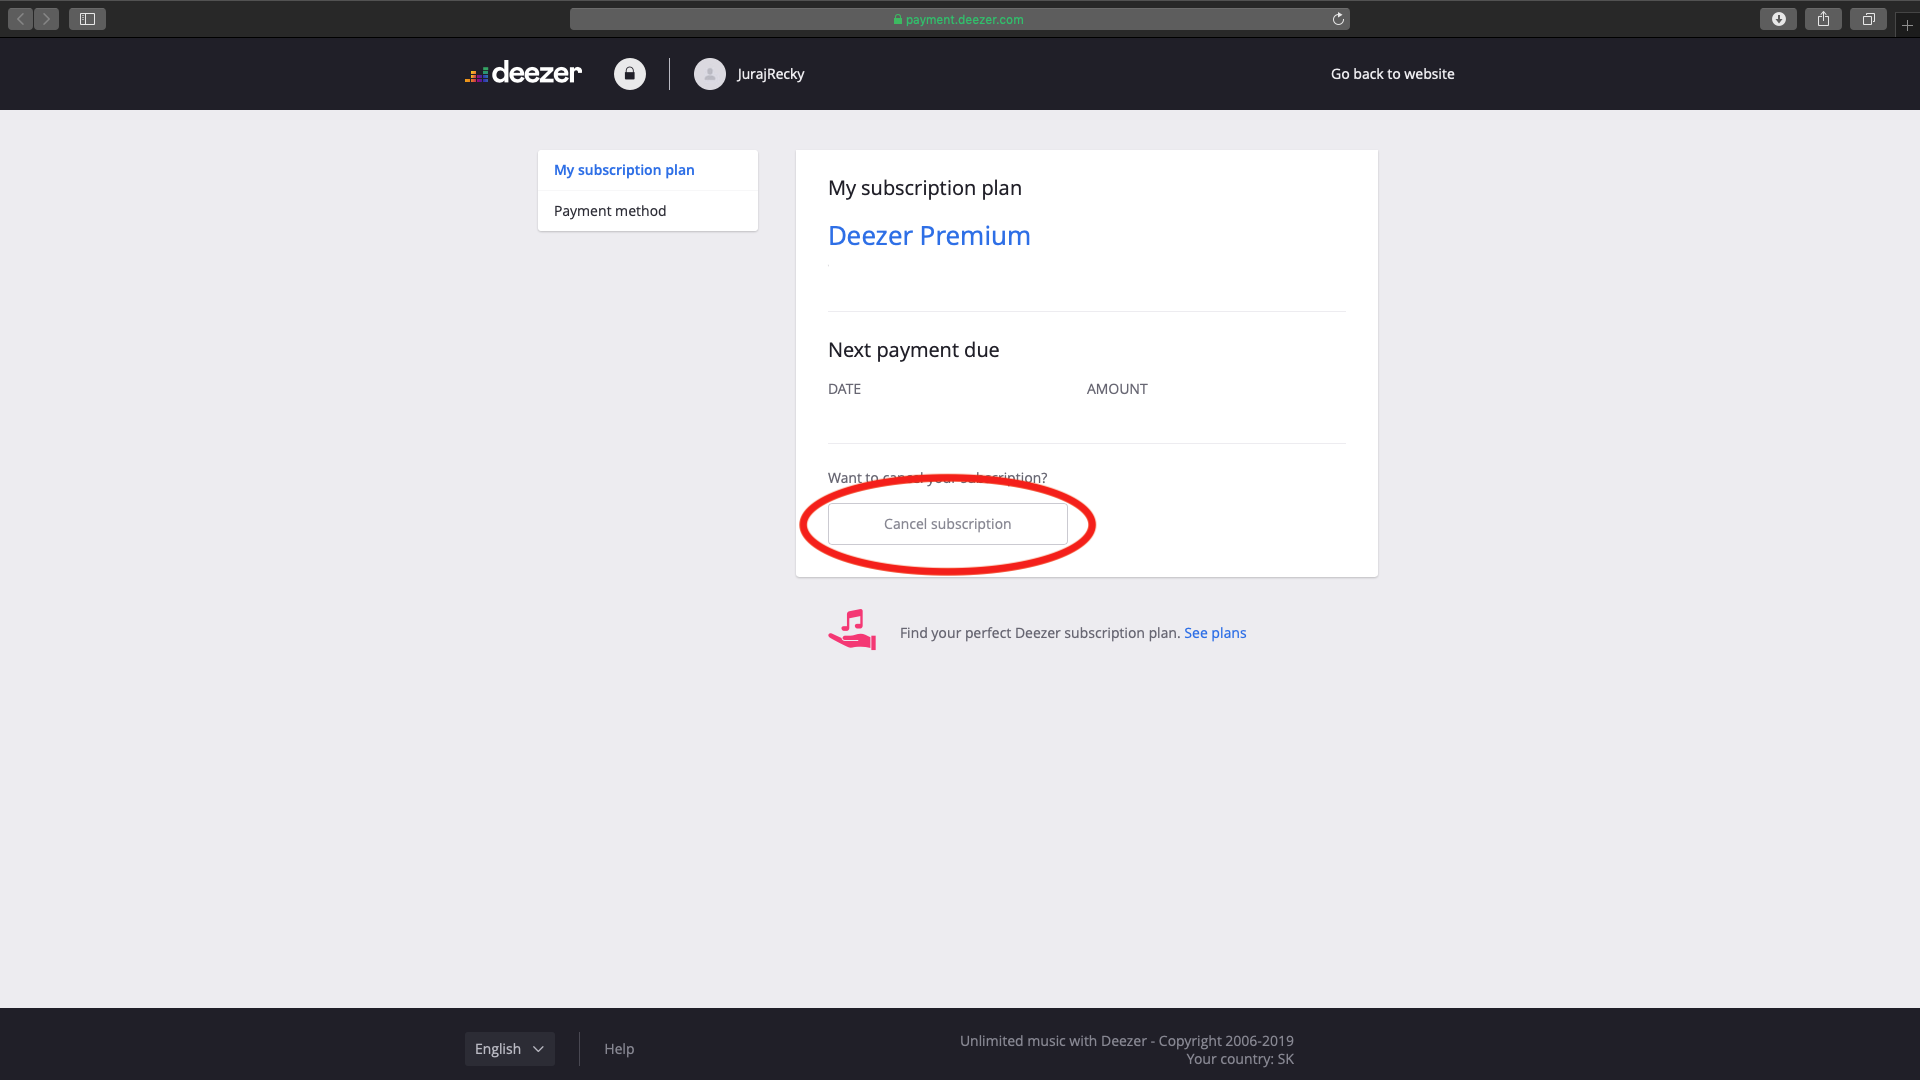This screenshot has width=1920, height=1080.
Task: Click the pink music hand icon
Action: [x=852, y=630]
